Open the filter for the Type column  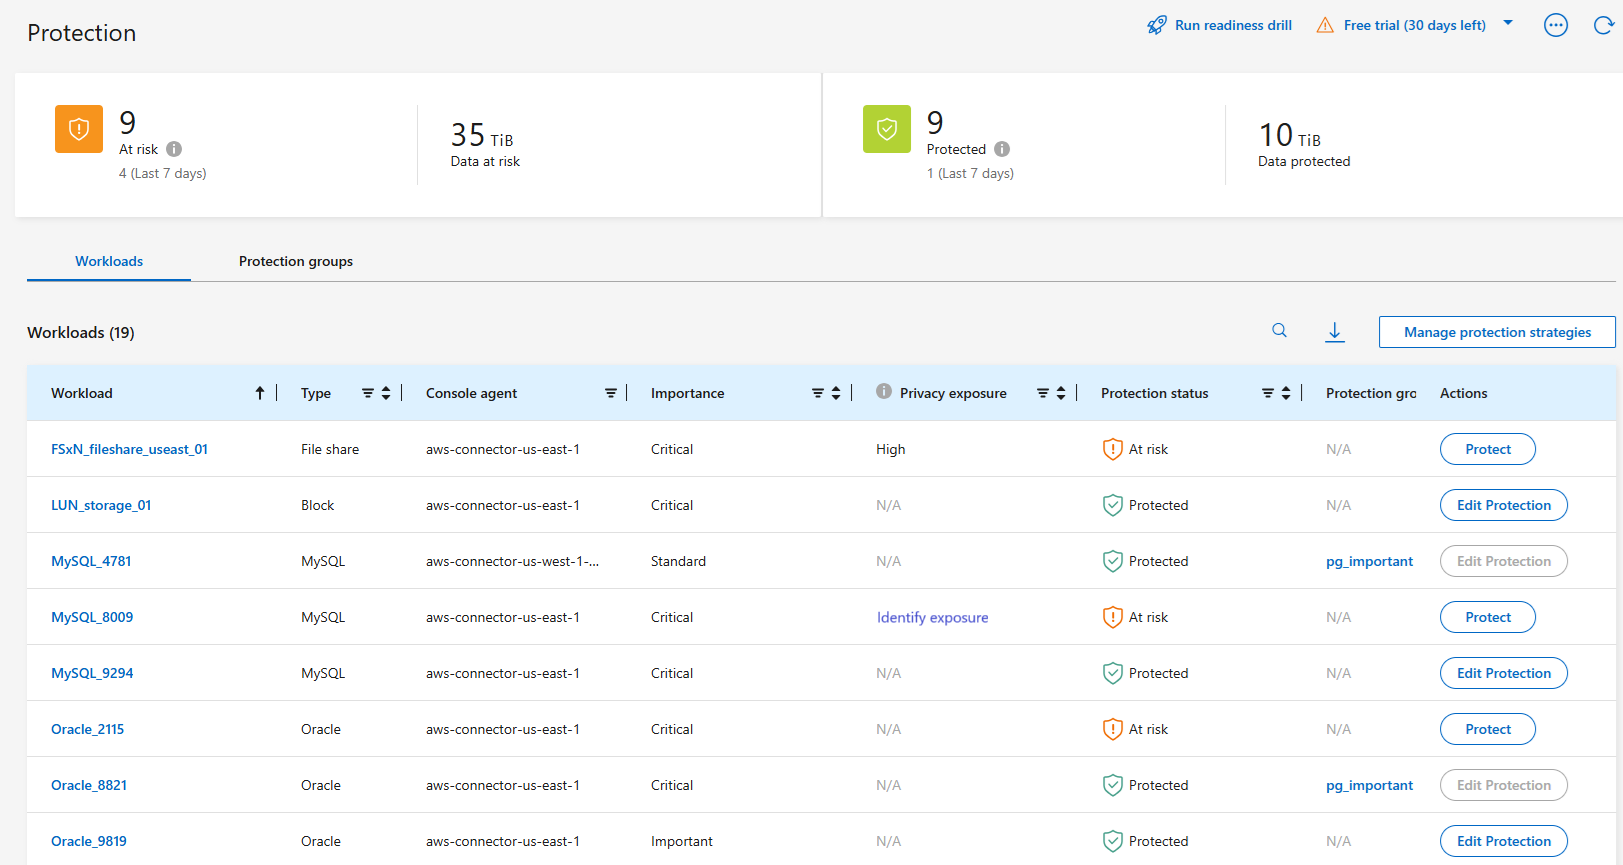coord(368,393)
